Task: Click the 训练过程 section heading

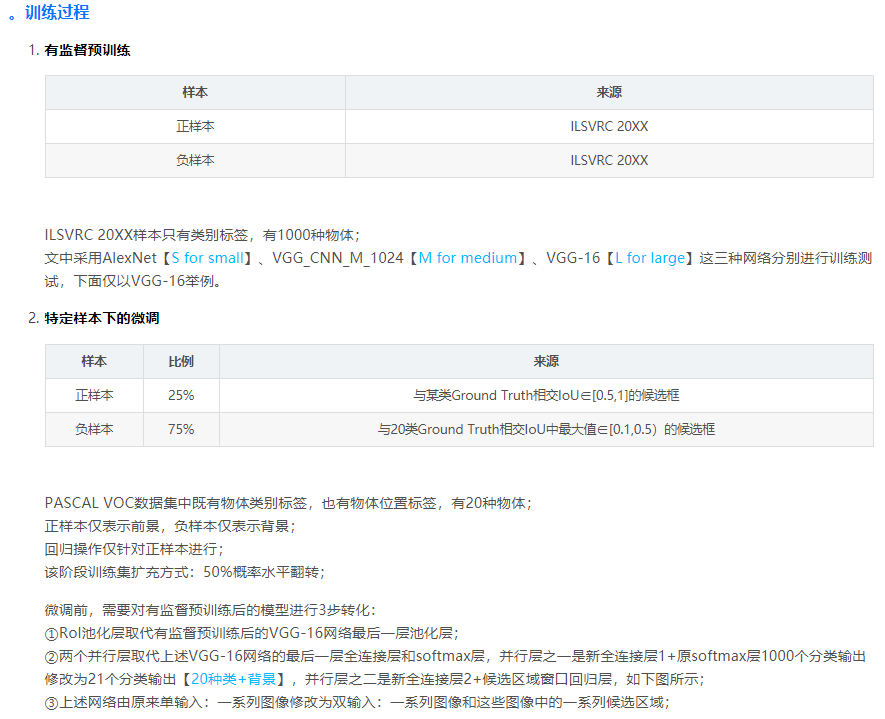Action: click(x=57, y=12)
